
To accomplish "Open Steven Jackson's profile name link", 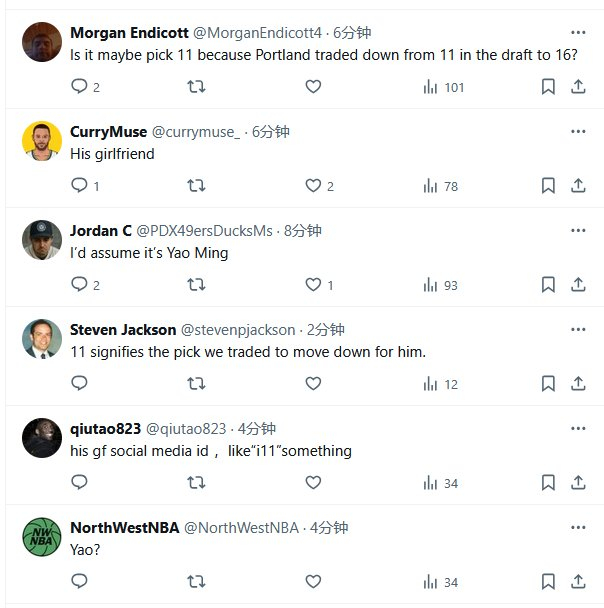I will pos(122,329).
